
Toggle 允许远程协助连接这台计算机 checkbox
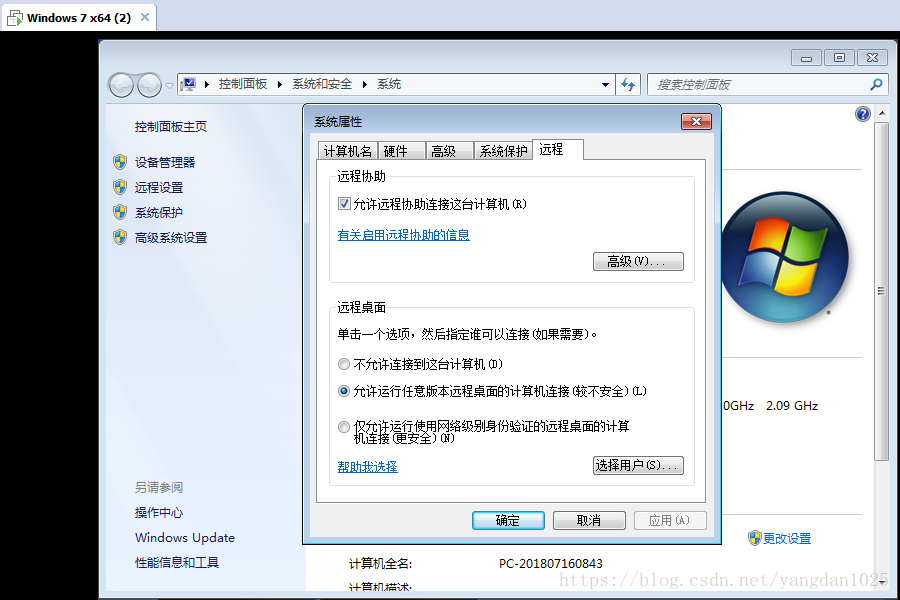(344, 203)
